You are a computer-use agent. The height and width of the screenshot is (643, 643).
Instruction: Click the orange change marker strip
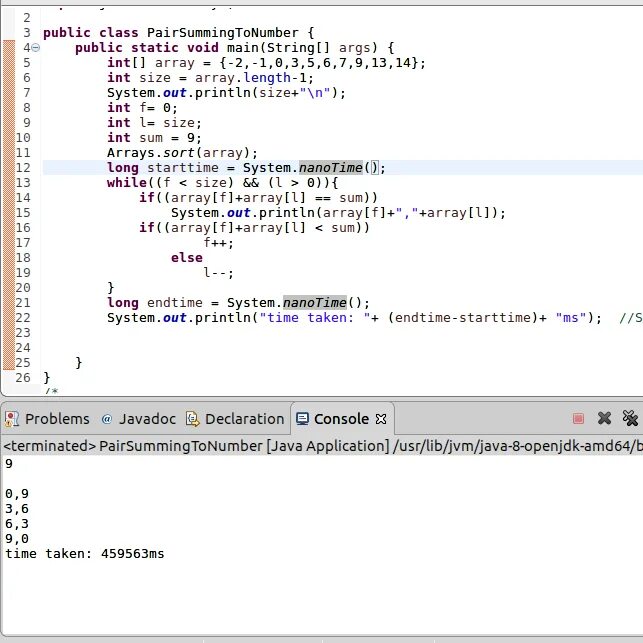9,205
